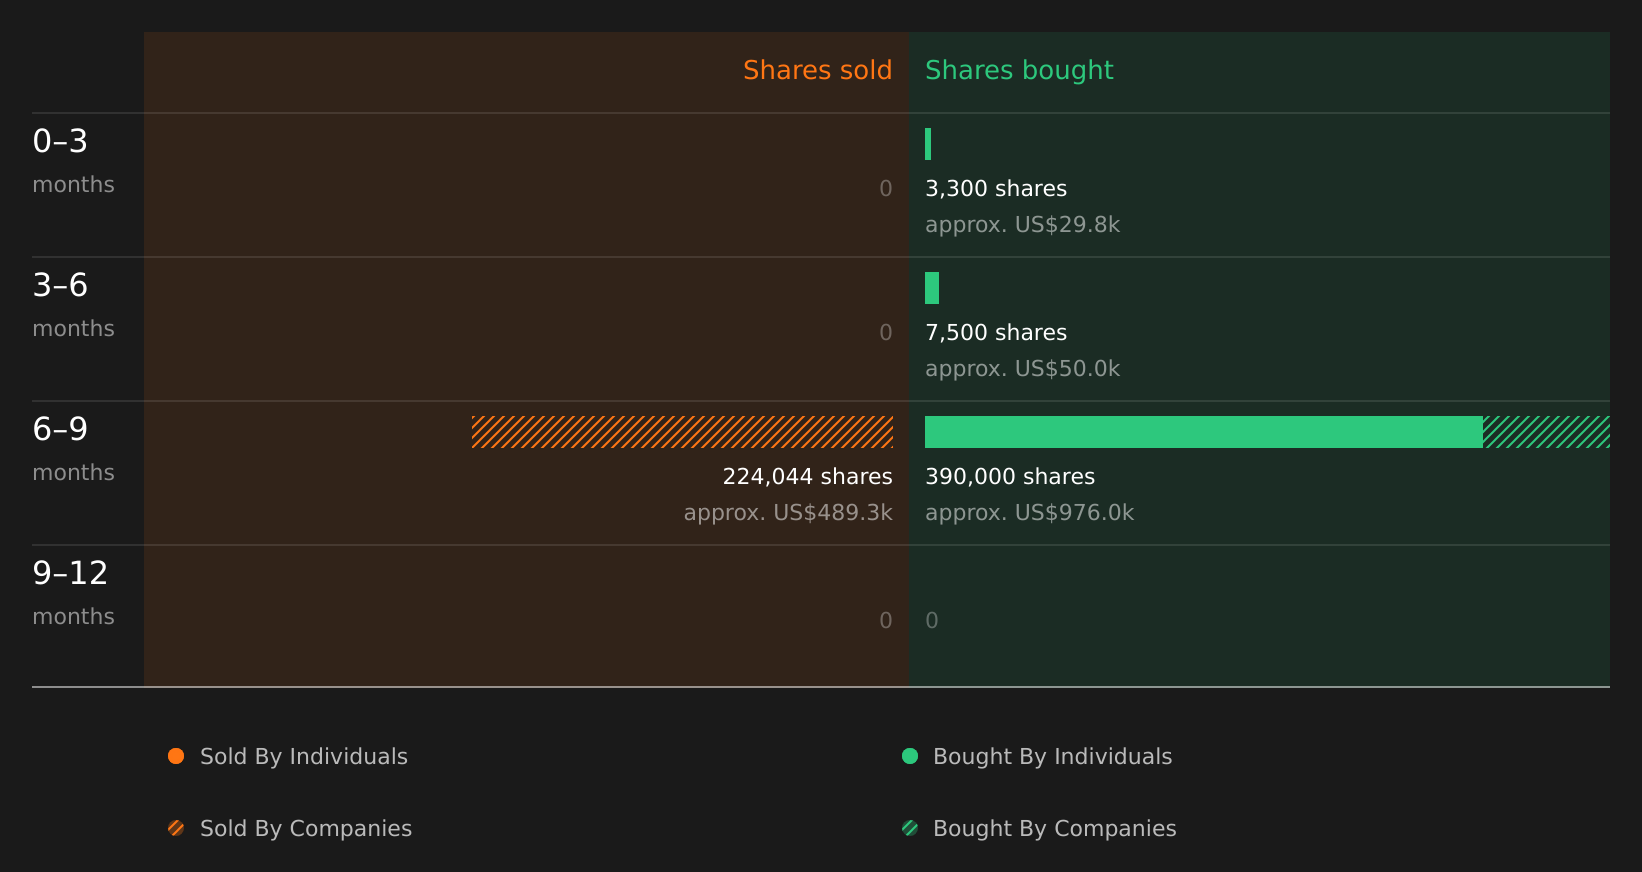Select the 224,044 shares value
Screen dimensions: 1642x872
(808, 476)
